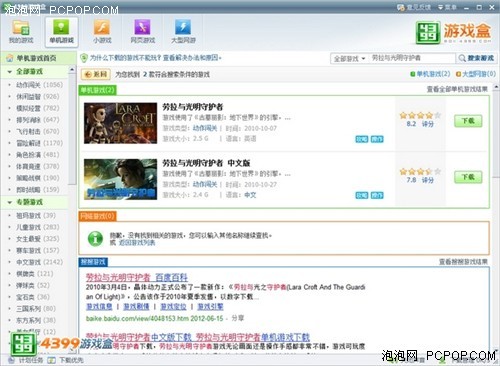500x366 pixels.
Task: Click the home icon beside 单机游戏首页
Action: (10, 58)
